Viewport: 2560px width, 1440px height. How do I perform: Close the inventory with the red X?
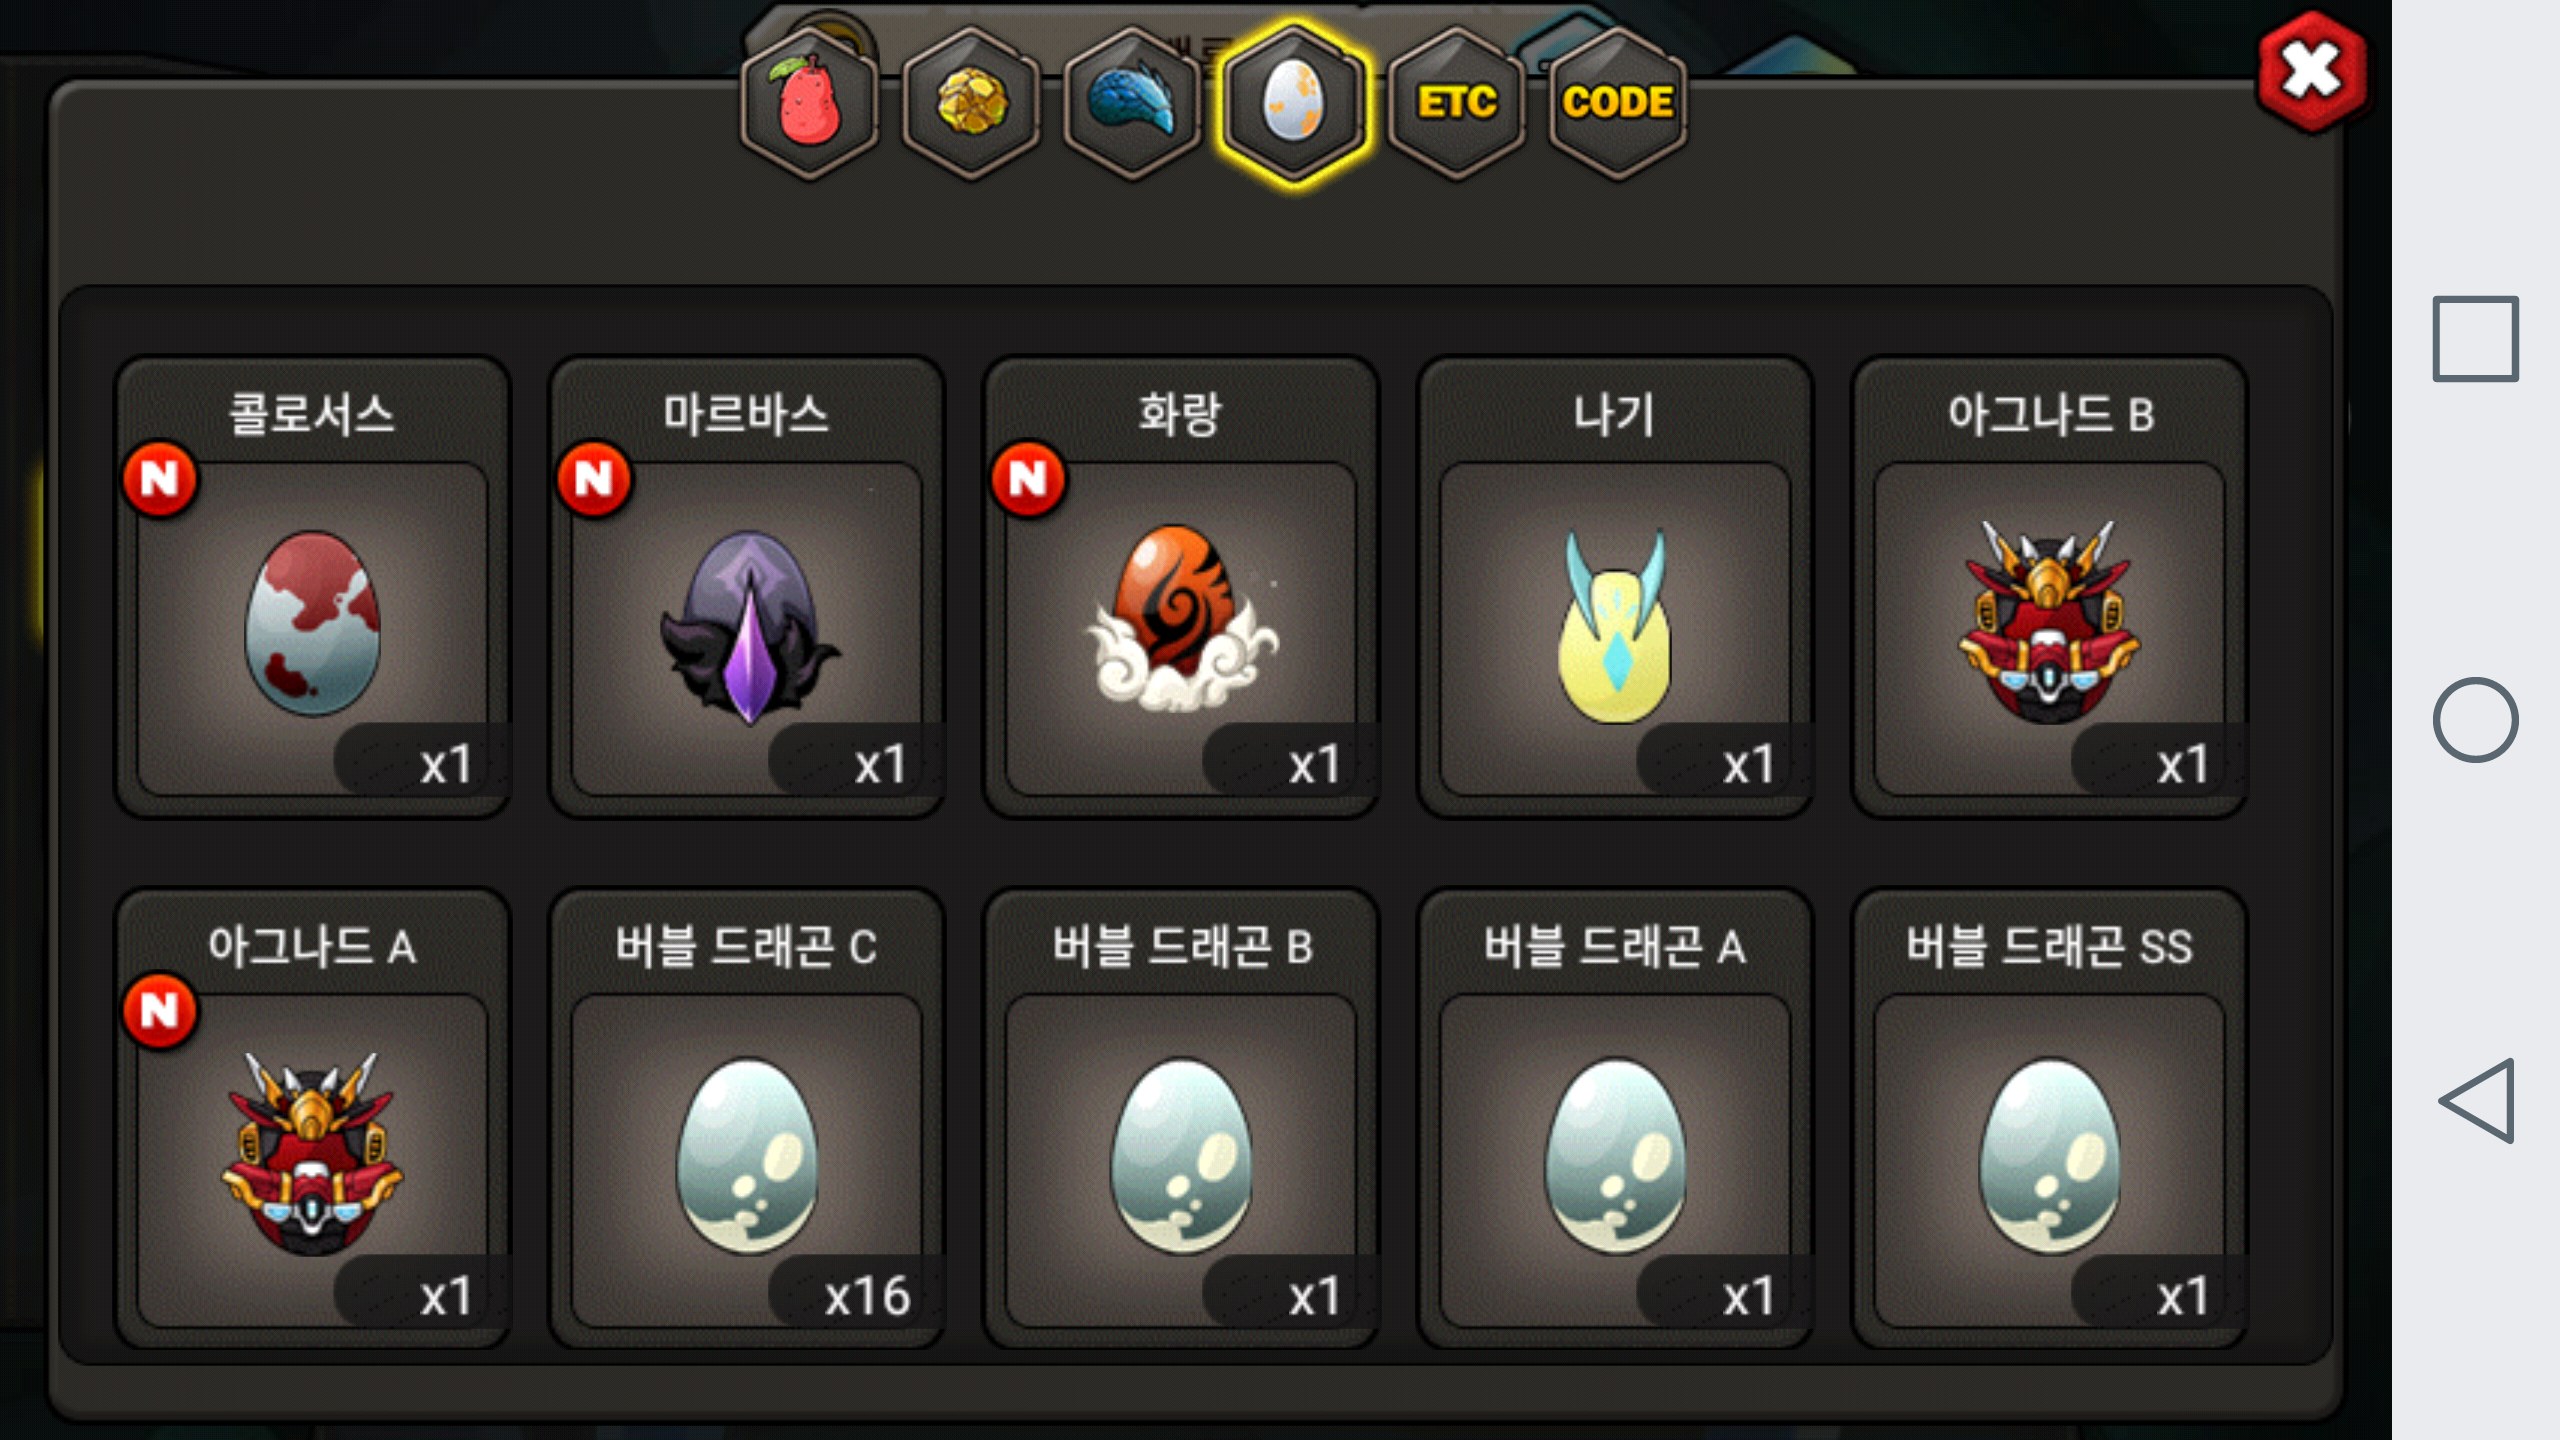click(x=2312, y=72)
